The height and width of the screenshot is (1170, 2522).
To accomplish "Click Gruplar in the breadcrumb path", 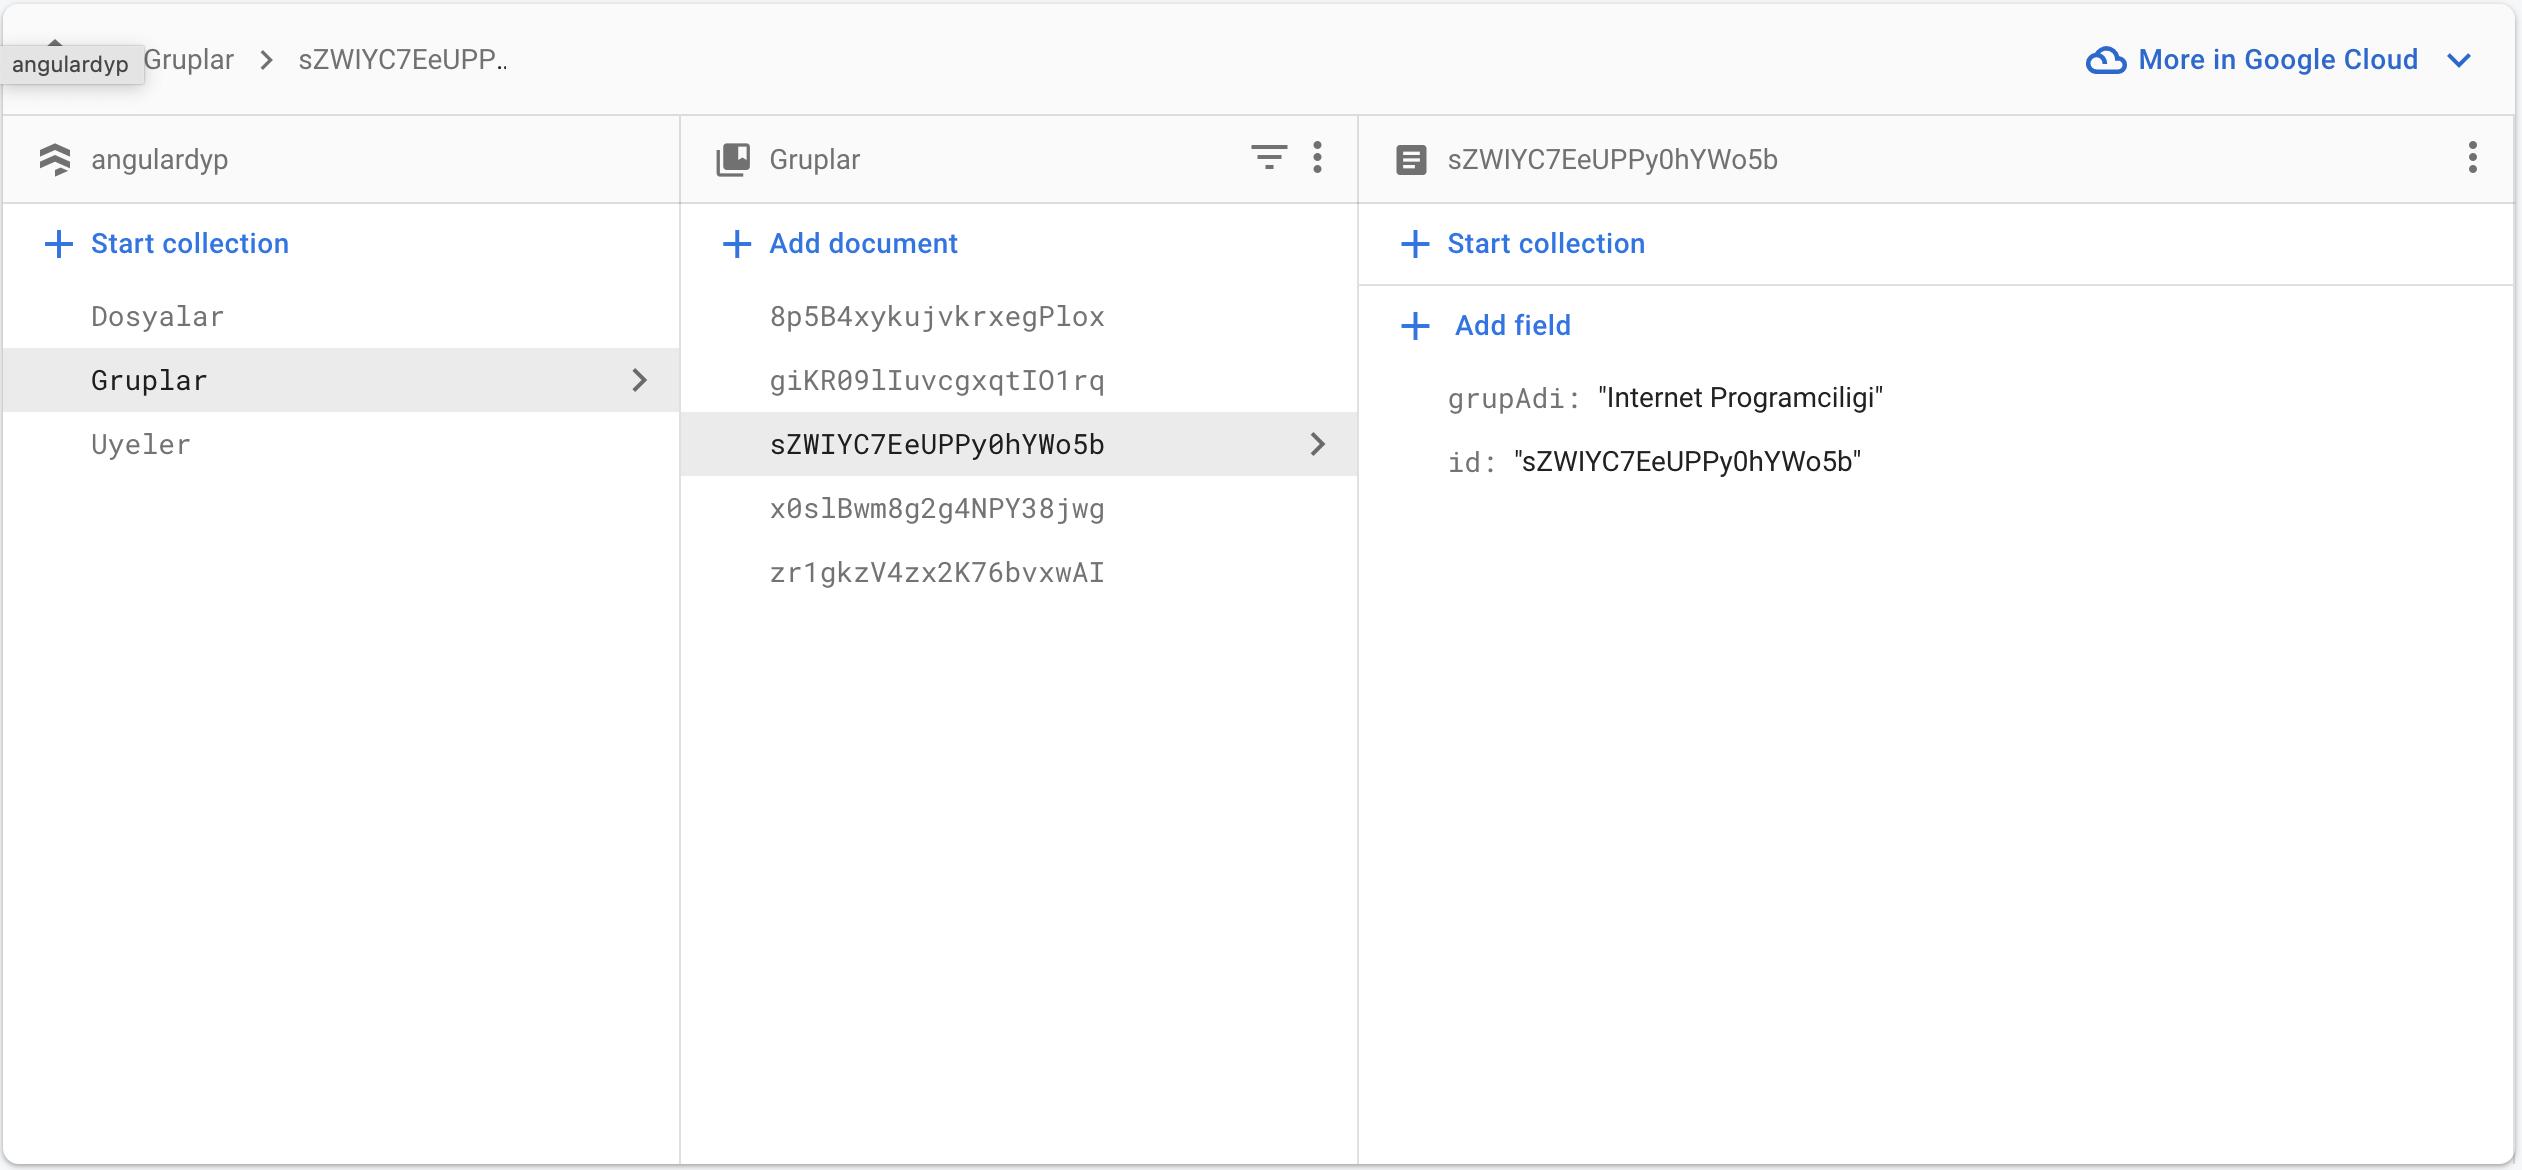I will 189,60.
